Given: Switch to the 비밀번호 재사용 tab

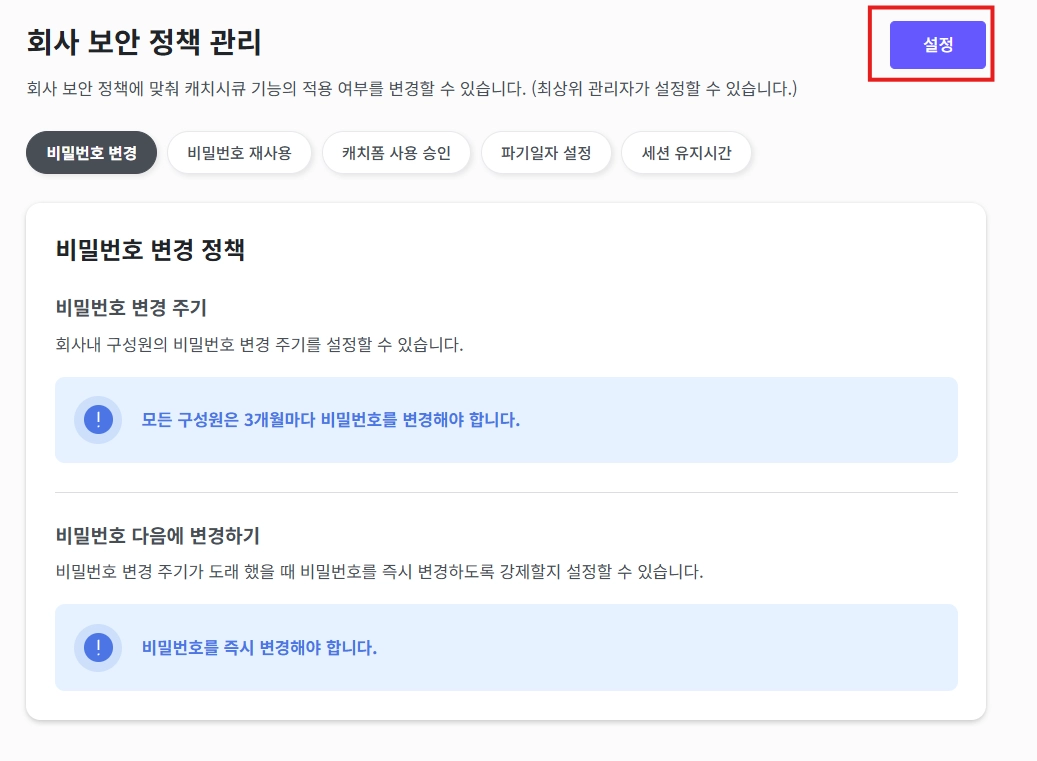Looking at the screenshot, I should [239, 153].
